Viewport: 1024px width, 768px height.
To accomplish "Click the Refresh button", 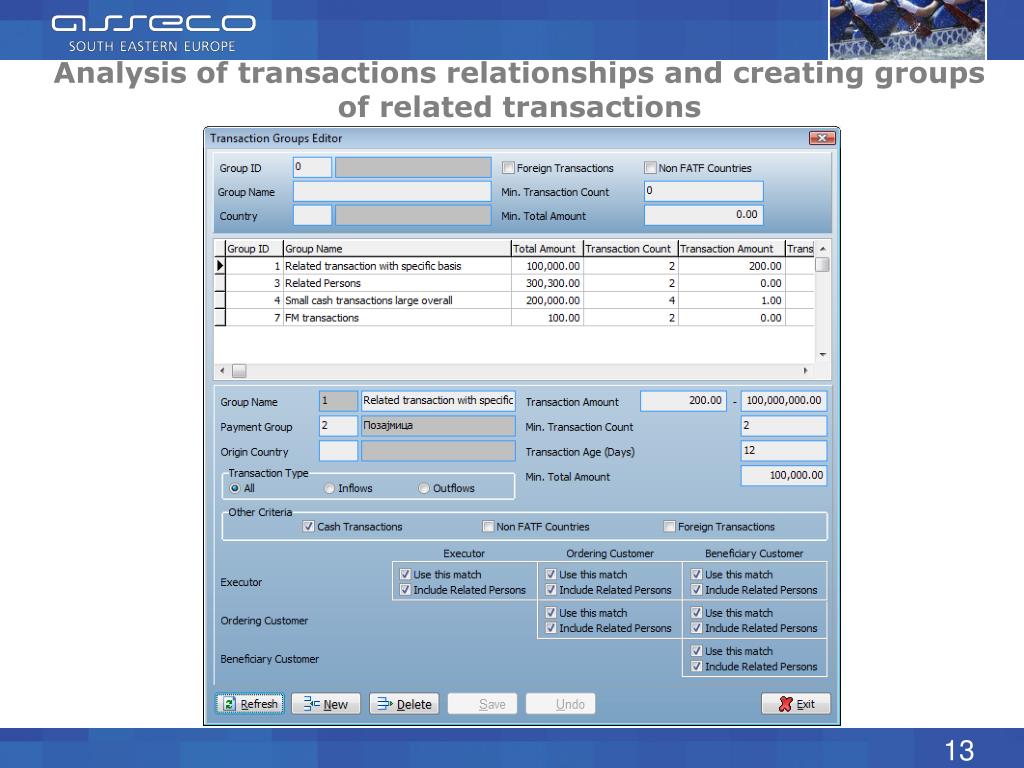I will (x=250, y=704).
